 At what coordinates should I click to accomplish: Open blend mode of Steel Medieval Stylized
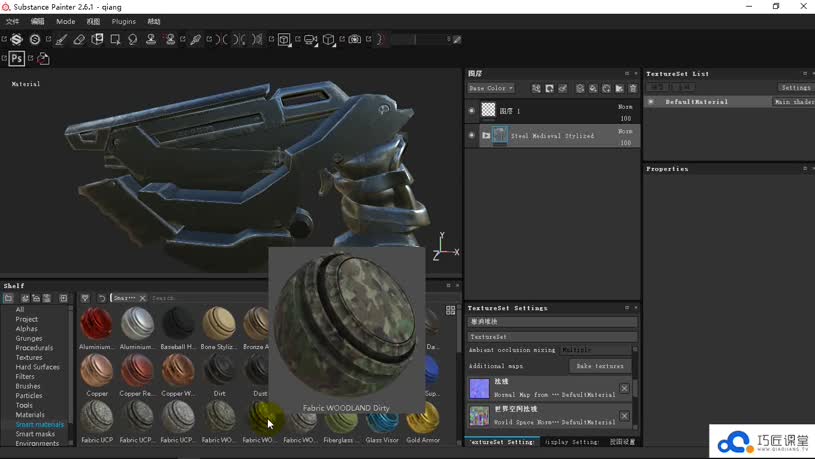point(625,132)
